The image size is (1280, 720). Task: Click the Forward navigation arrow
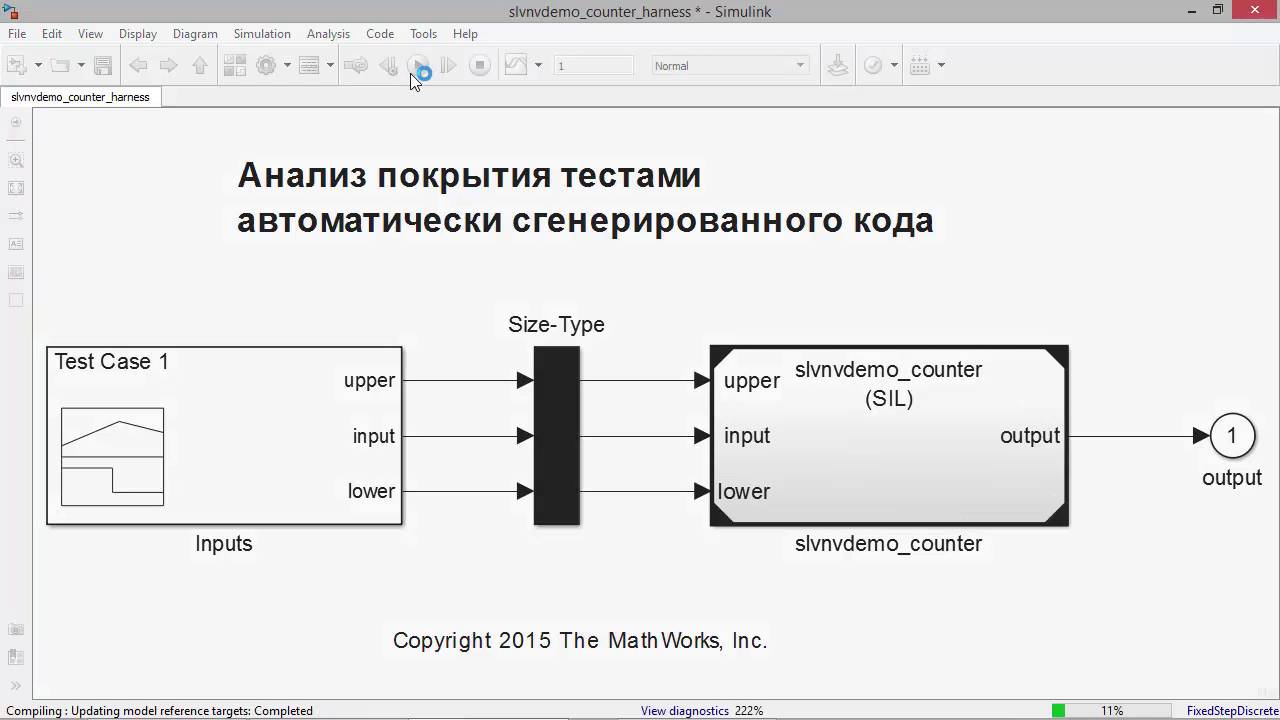coord(169,66)
